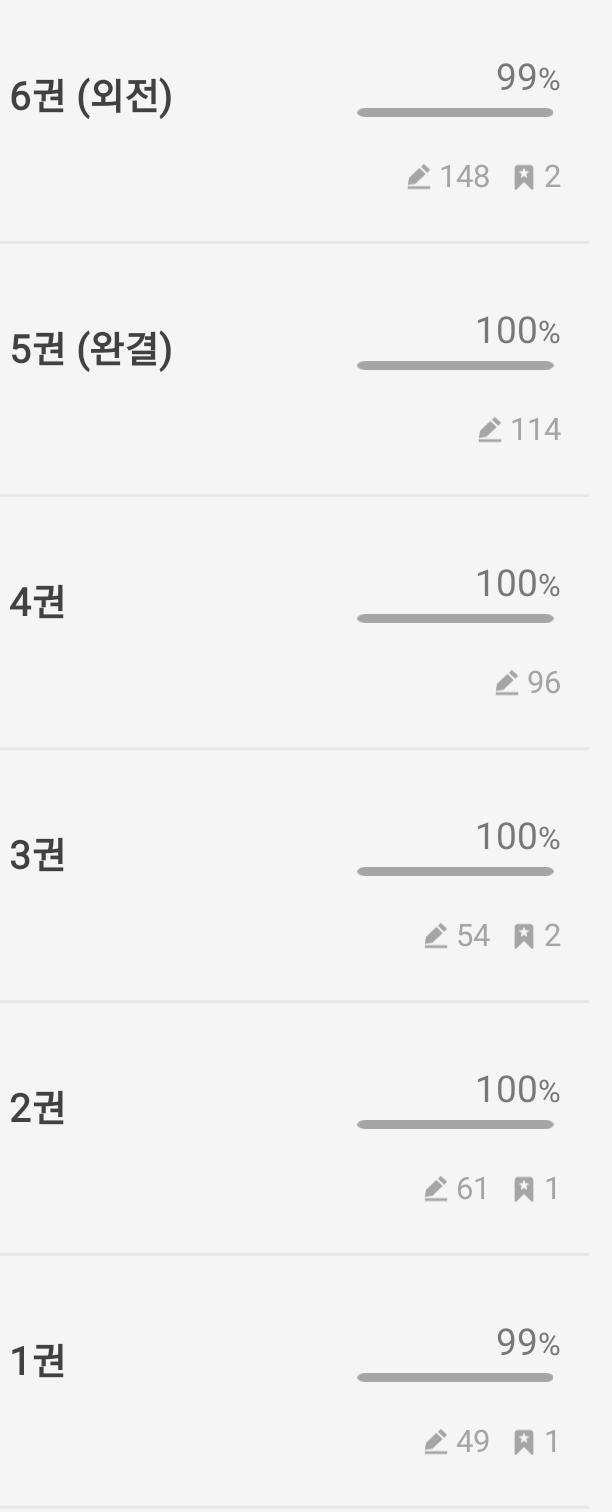Screen dimensions: 612x1512
Task: Click the reading progress bar for 1권
Action: 455,1378
